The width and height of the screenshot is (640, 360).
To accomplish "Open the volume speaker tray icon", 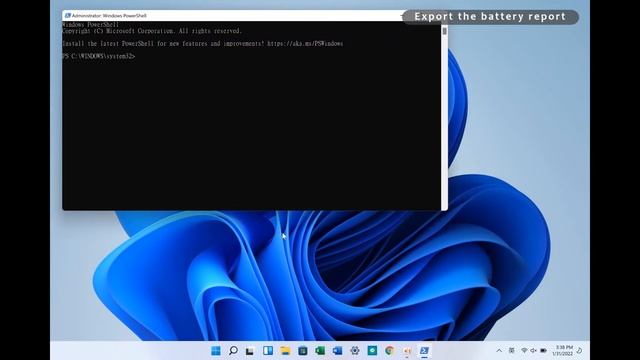I will (x=533, y=351).
